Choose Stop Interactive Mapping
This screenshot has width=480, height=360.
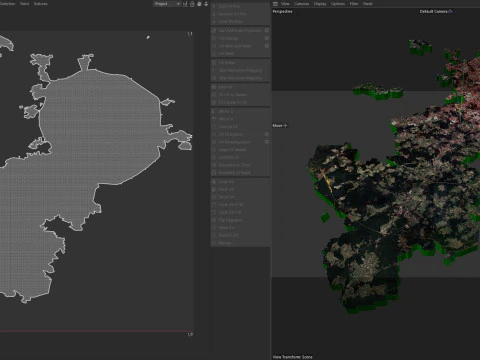[x=240, y=78]
